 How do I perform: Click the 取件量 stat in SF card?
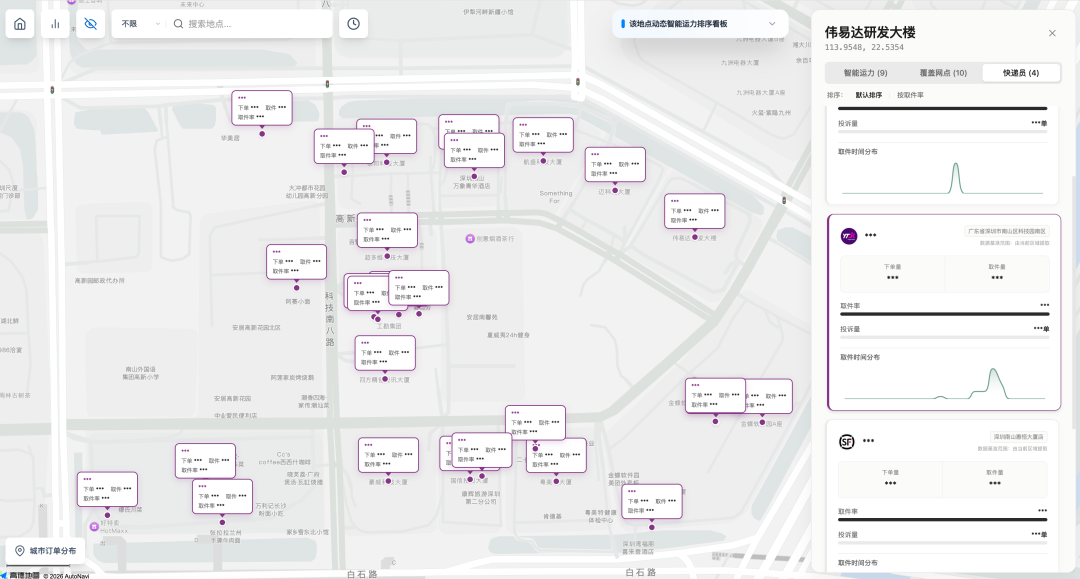coord(995,478)
